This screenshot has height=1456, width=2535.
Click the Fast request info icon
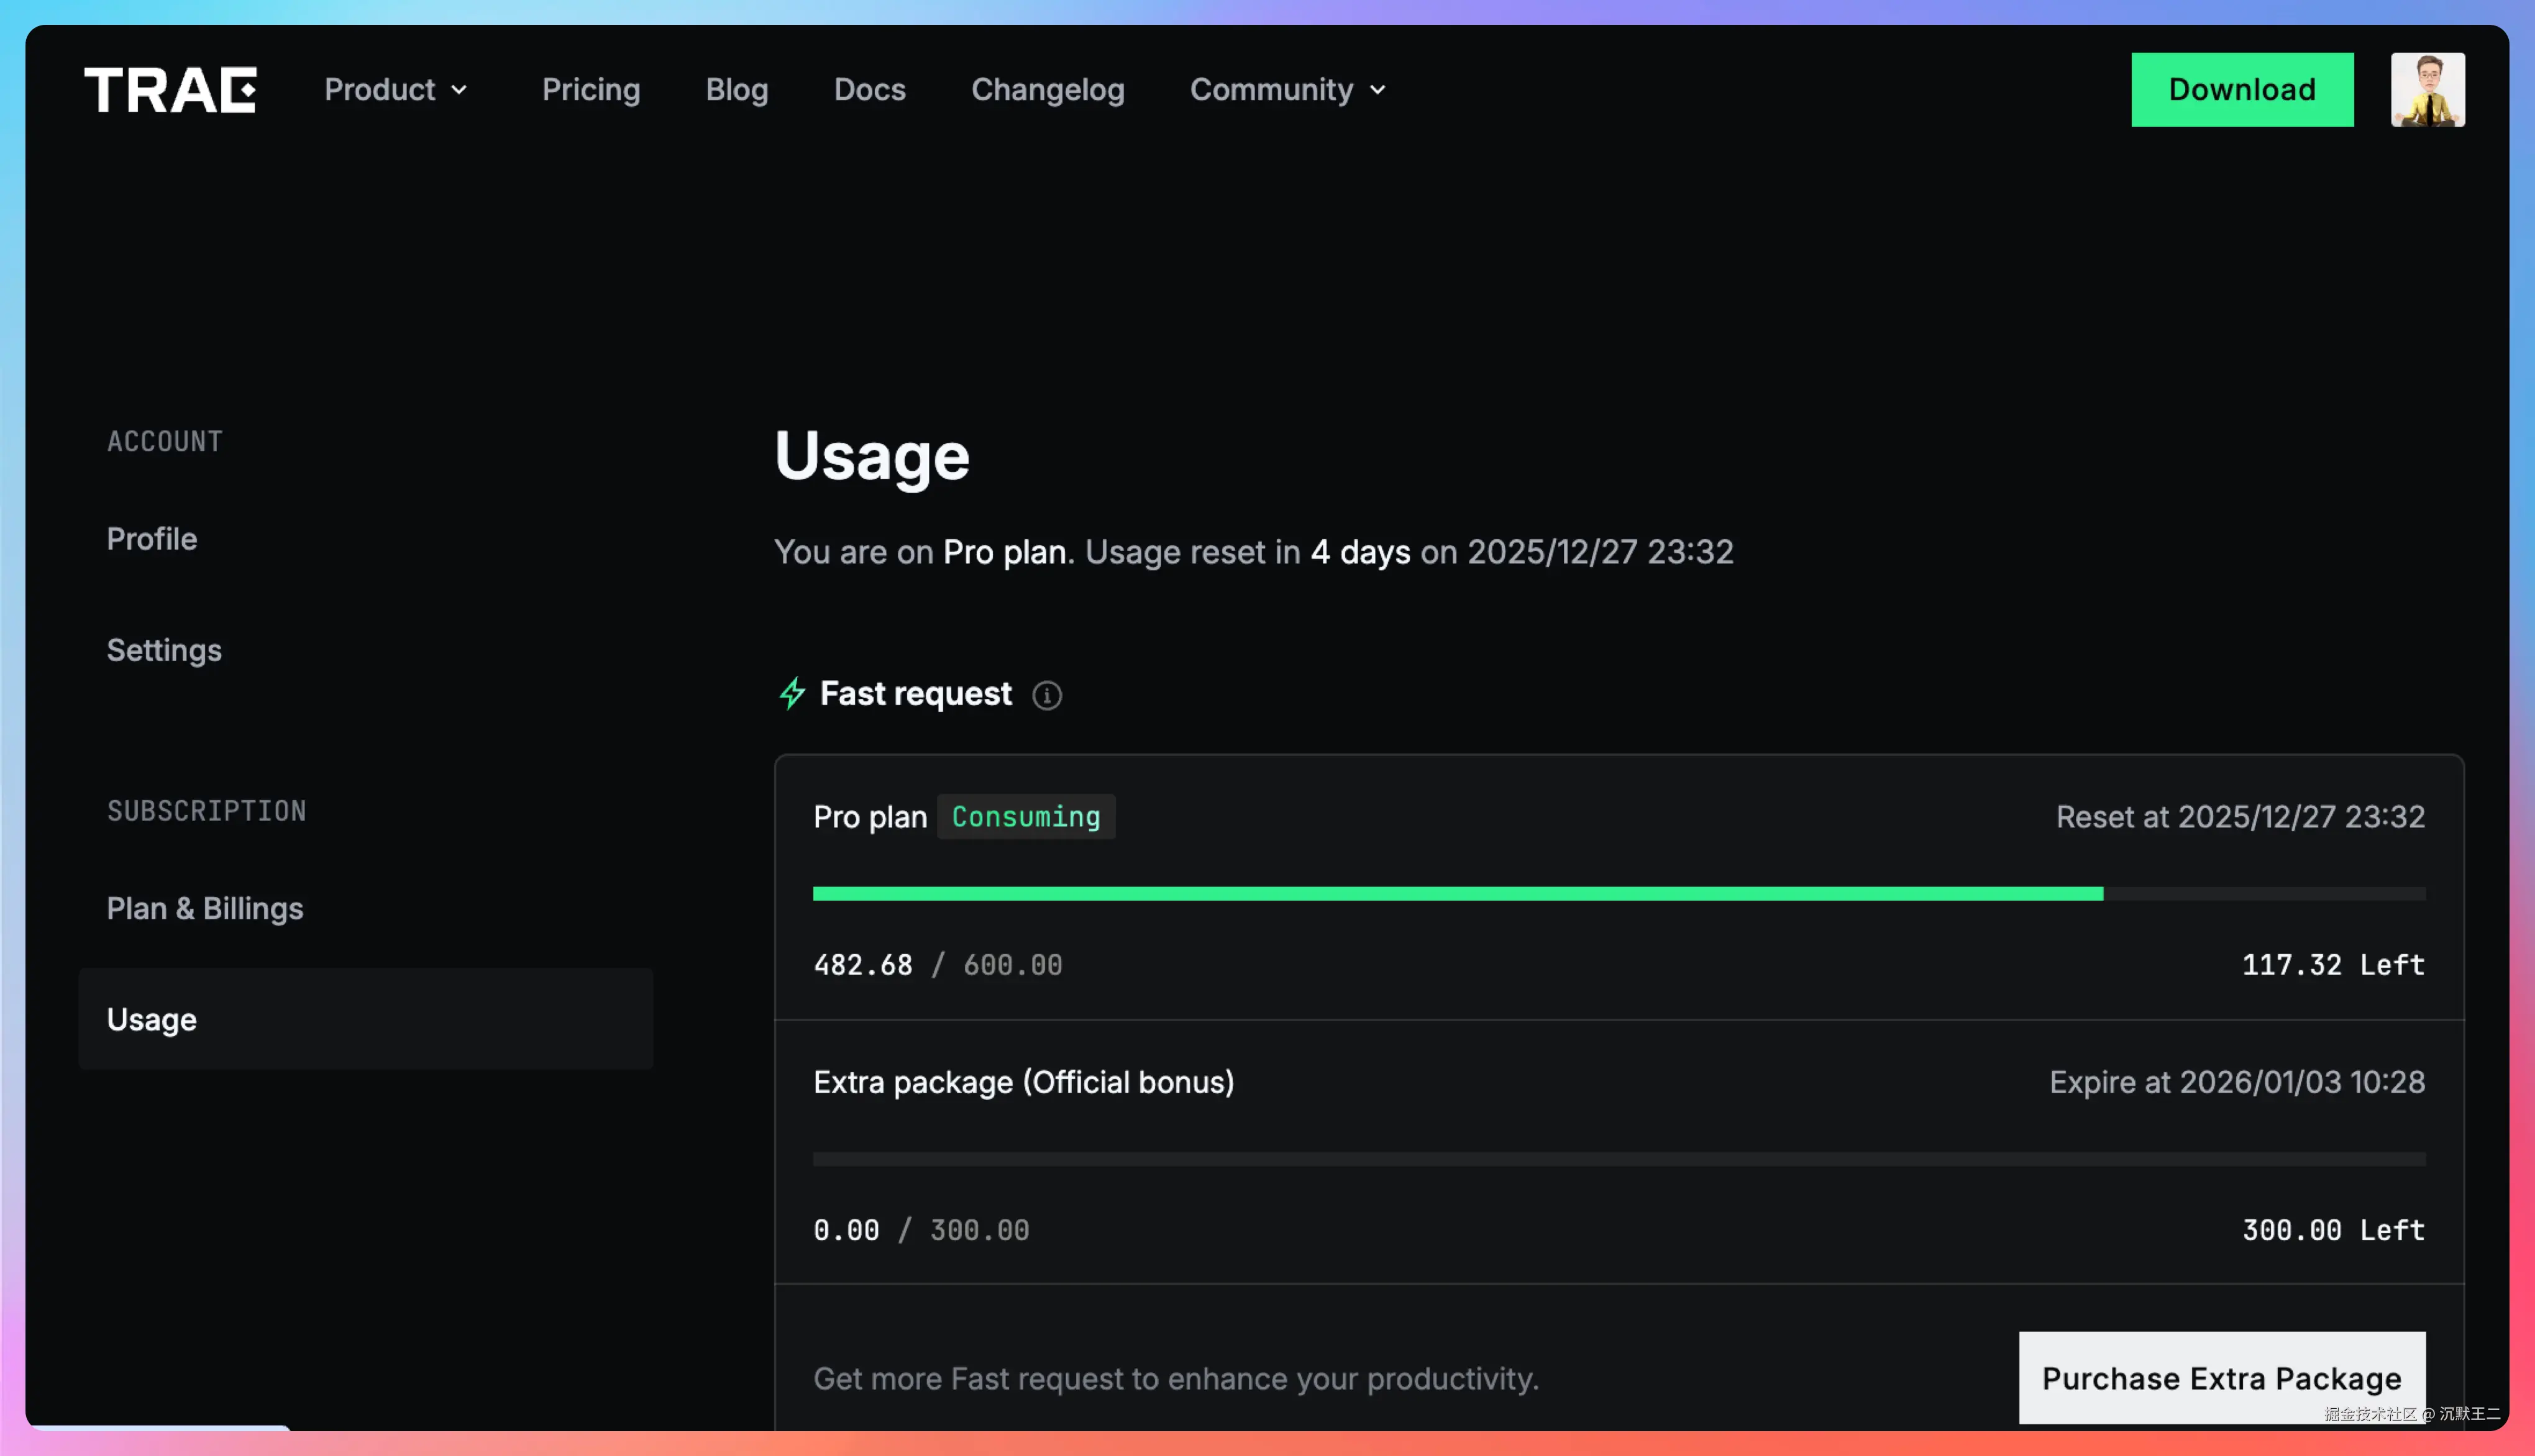coord(1046,695)
